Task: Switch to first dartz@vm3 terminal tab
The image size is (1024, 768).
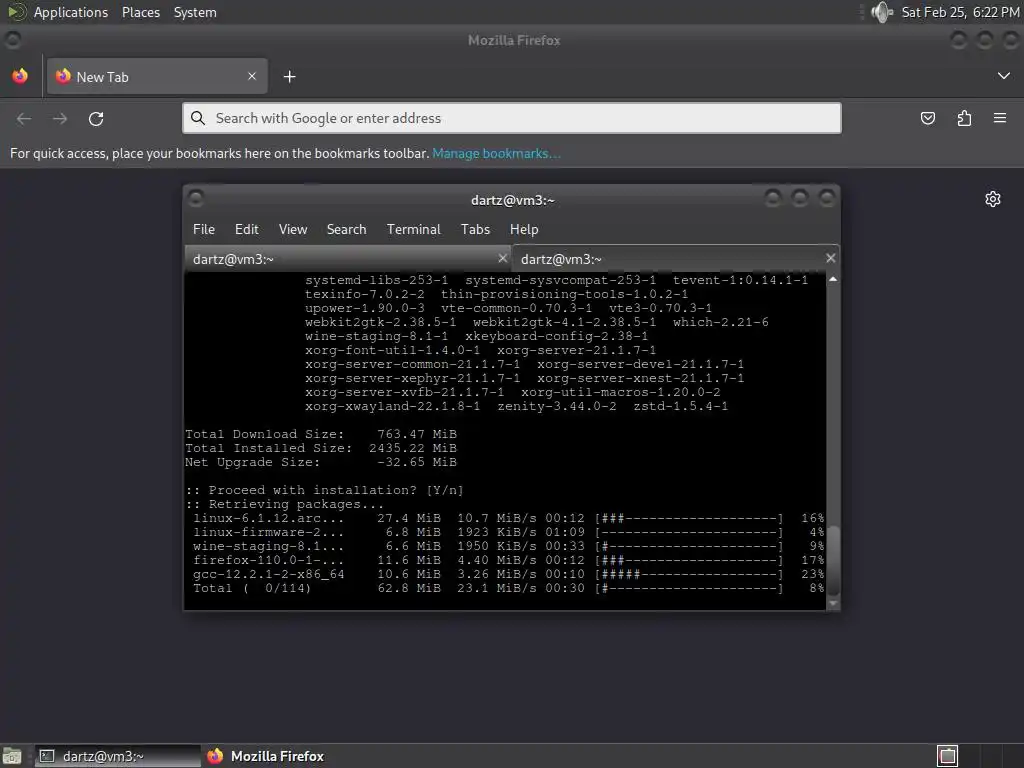Action: pyautogui.click(x=348, y=259)
